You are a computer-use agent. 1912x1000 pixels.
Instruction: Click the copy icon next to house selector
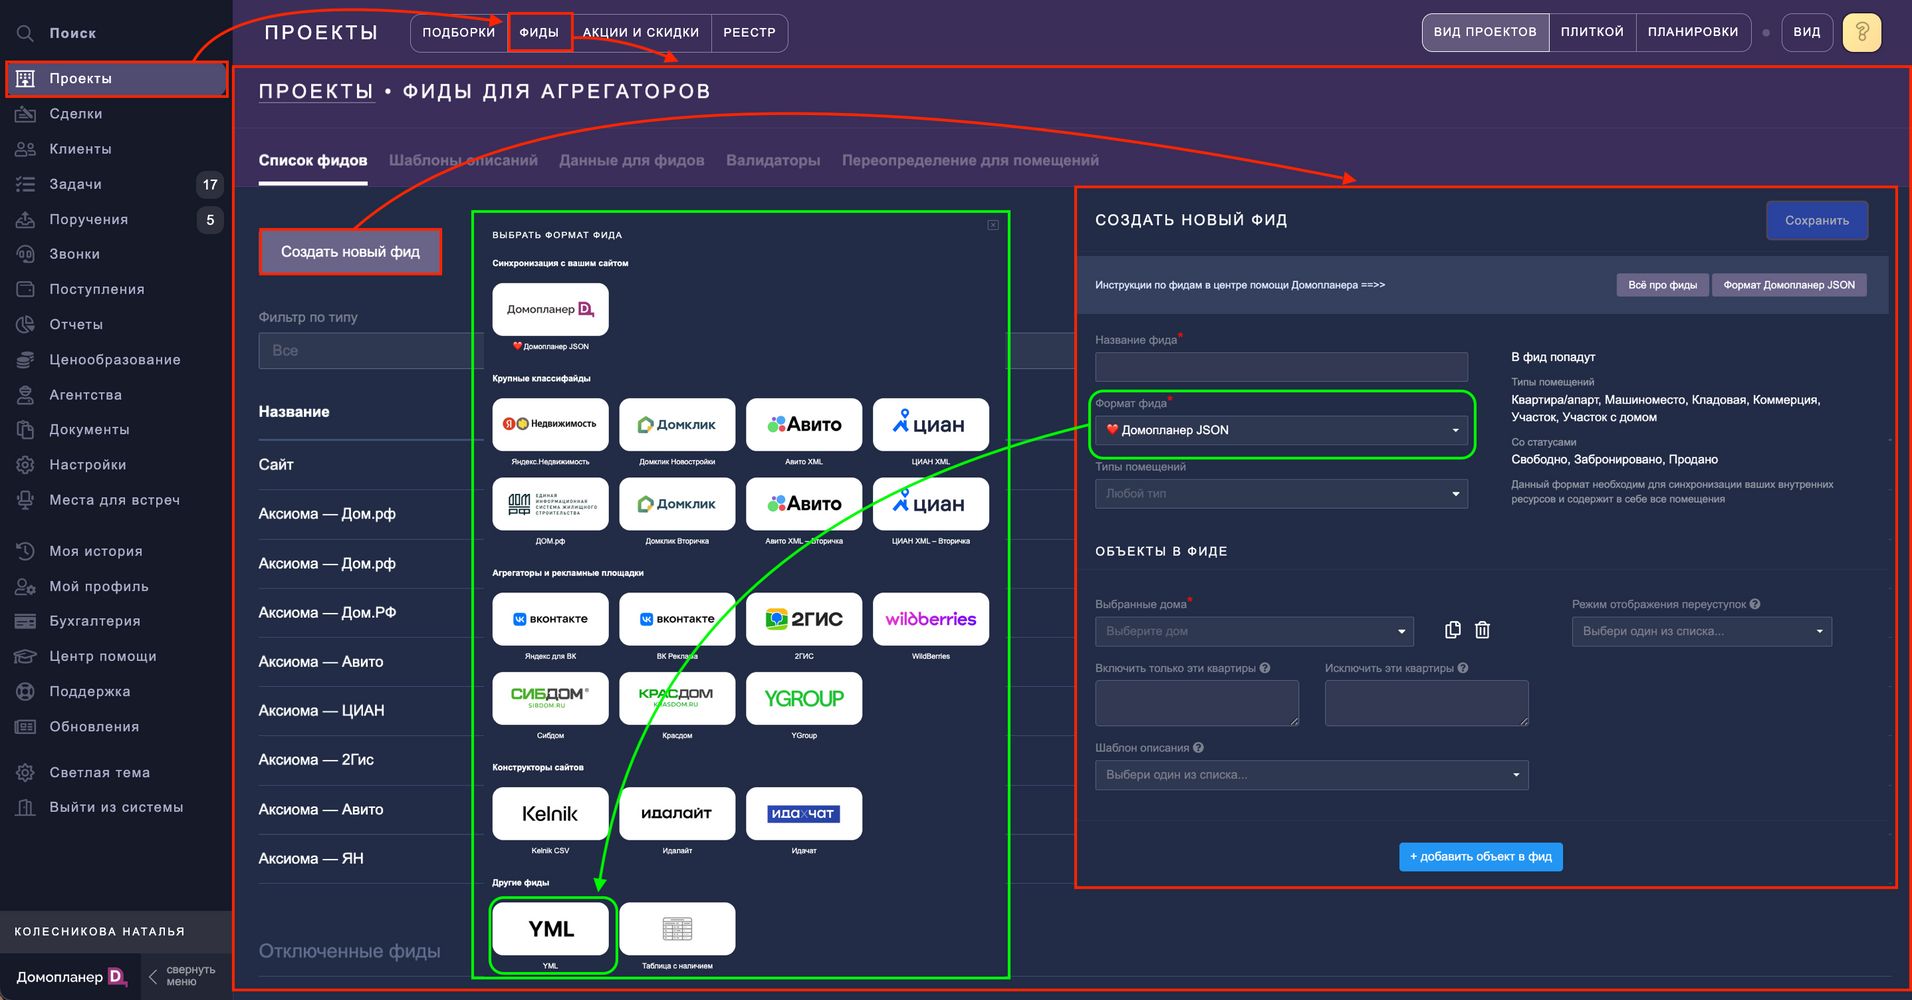(1453, 630)
